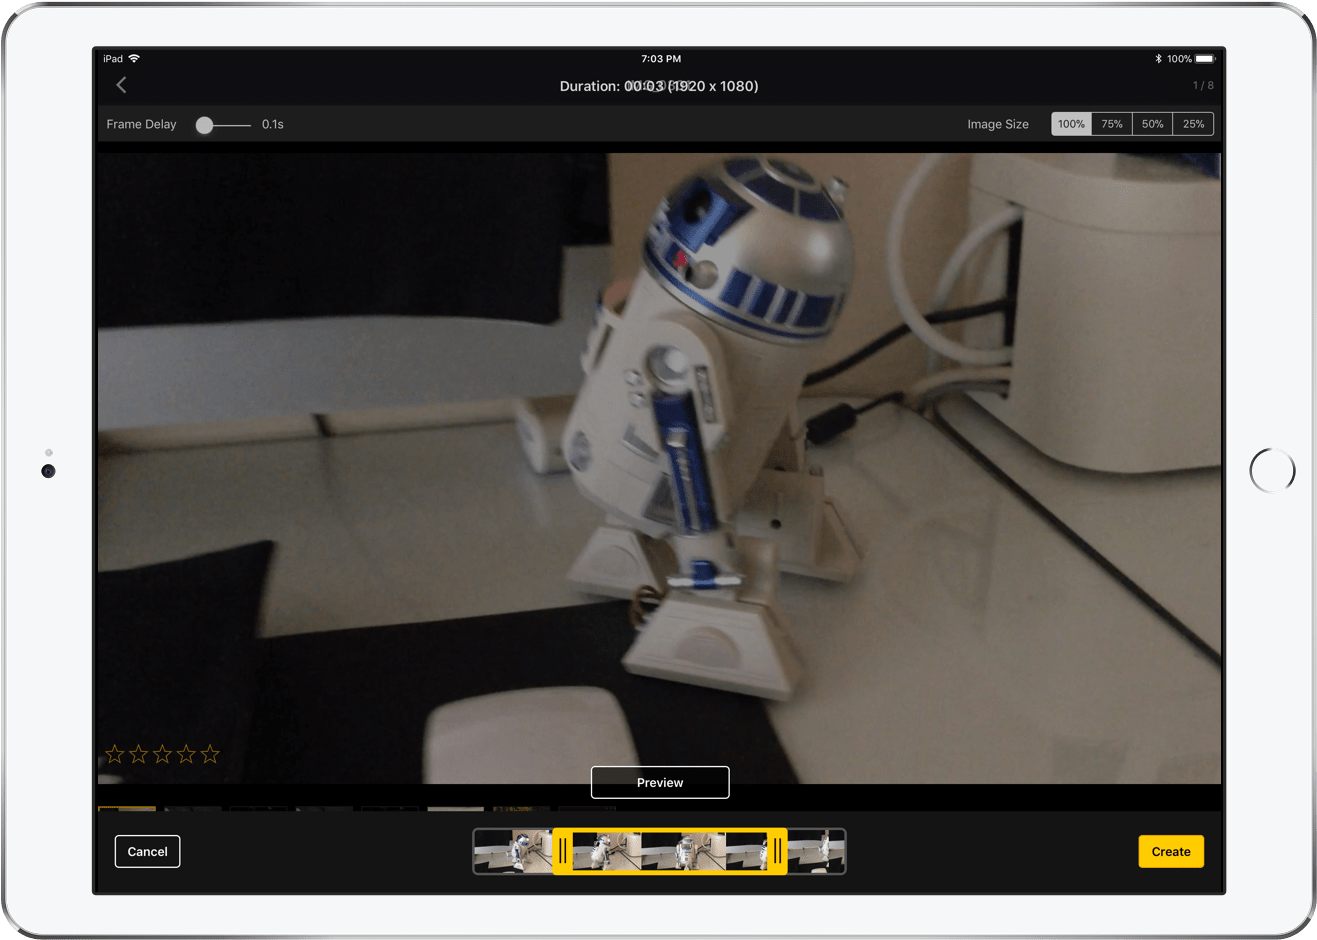Click the untrimmed filmstrip start segment
The image size is (1317, 940).
[x=513, y=851]
